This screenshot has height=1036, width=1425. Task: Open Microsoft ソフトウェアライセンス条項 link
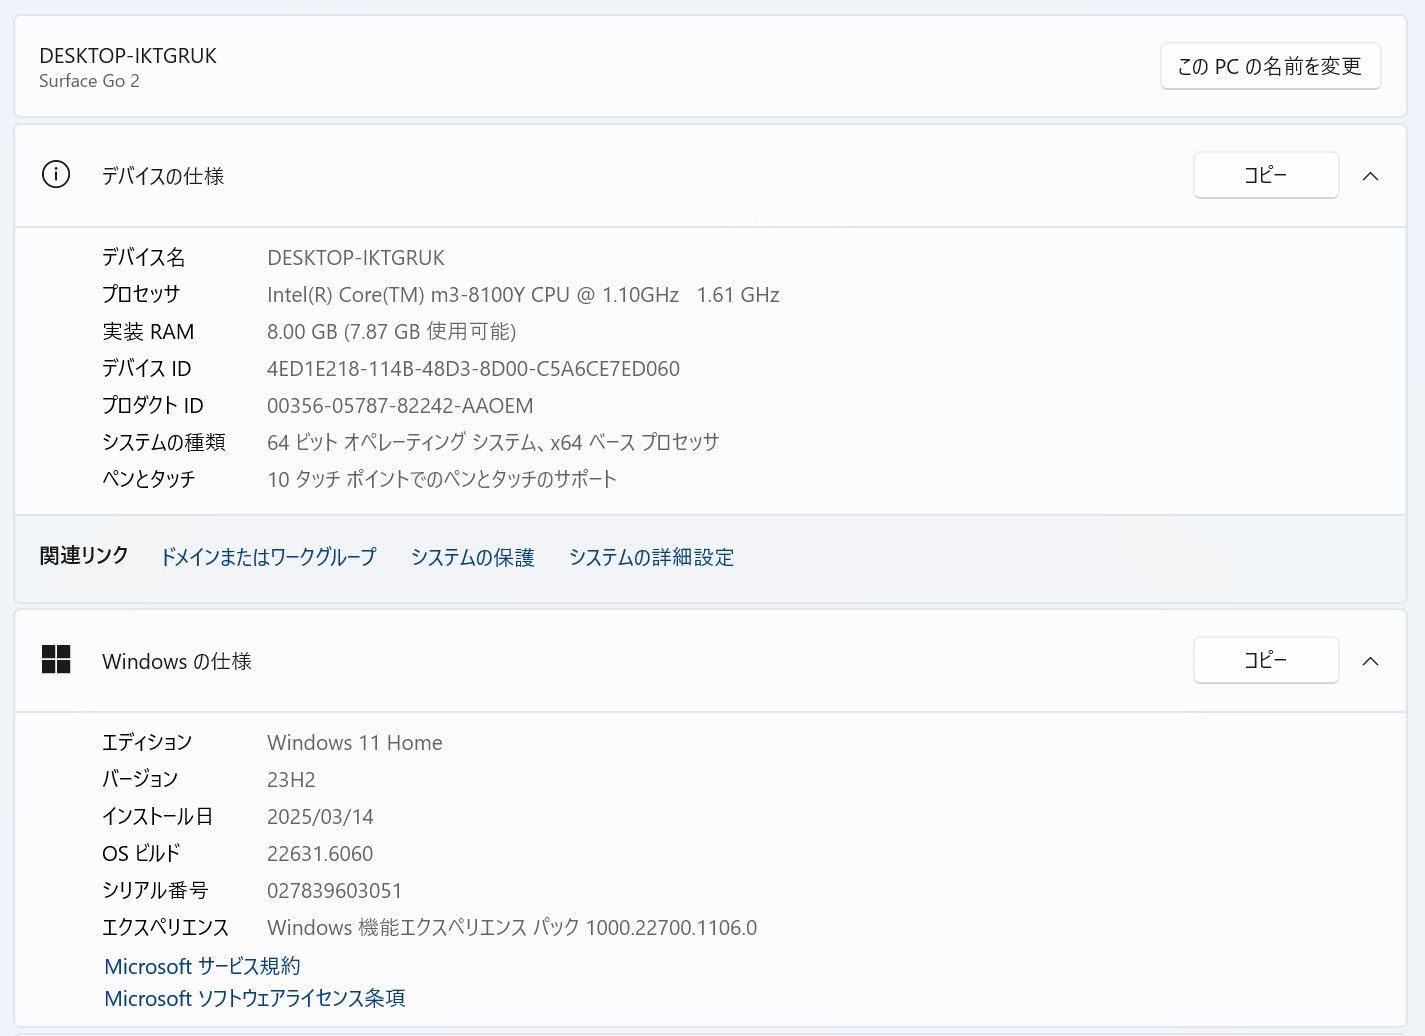pos(255,998)
